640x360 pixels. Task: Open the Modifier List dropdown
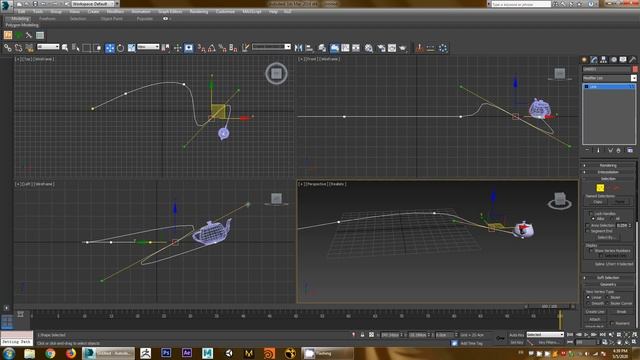(x=609, y=78)
